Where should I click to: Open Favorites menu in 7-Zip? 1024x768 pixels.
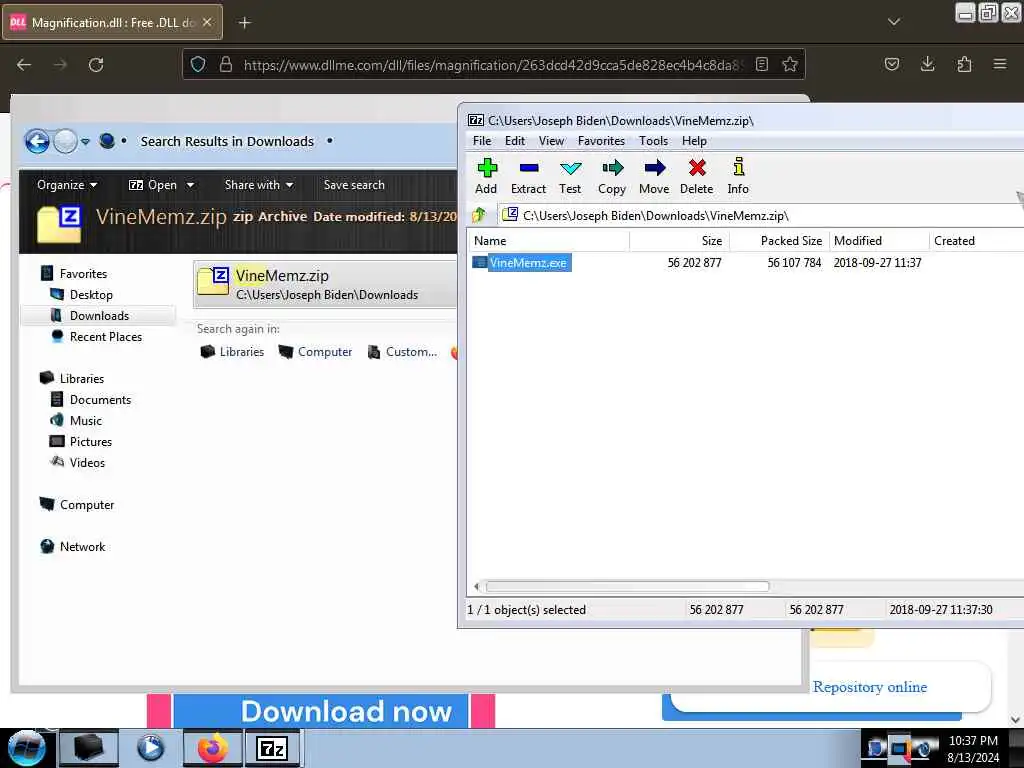[x=601, y=140]
